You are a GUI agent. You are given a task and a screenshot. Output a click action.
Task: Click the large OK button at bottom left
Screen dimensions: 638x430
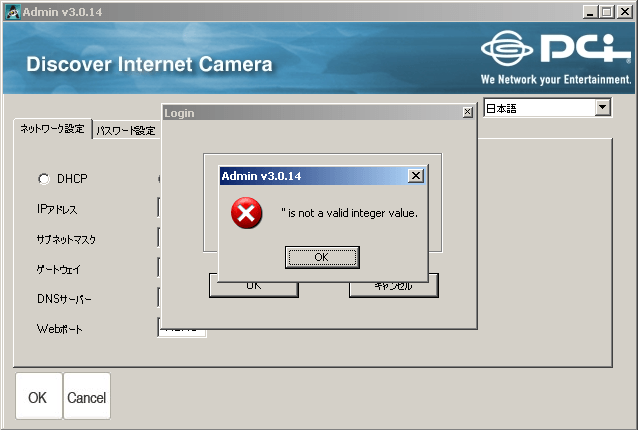(39, 396)
